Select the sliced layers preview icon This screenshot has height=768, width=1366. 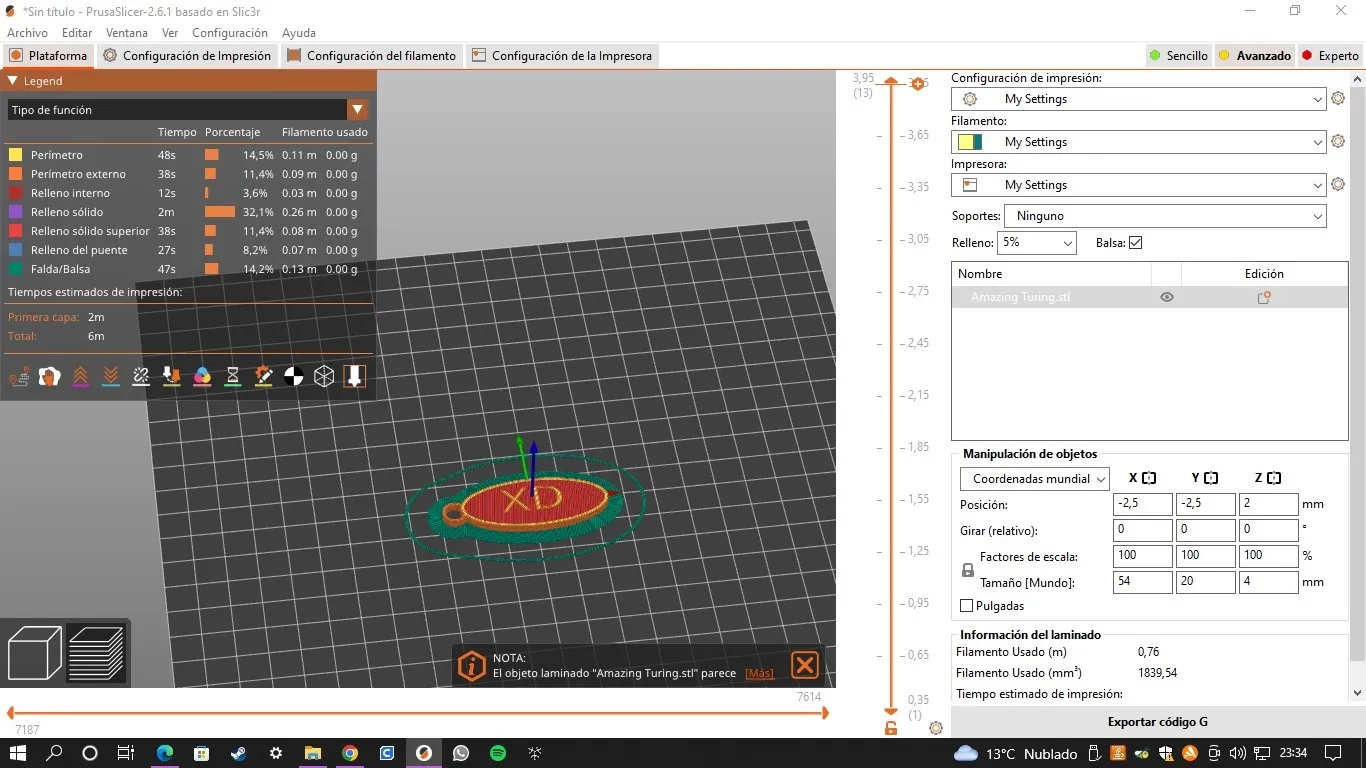pos(96,653)
